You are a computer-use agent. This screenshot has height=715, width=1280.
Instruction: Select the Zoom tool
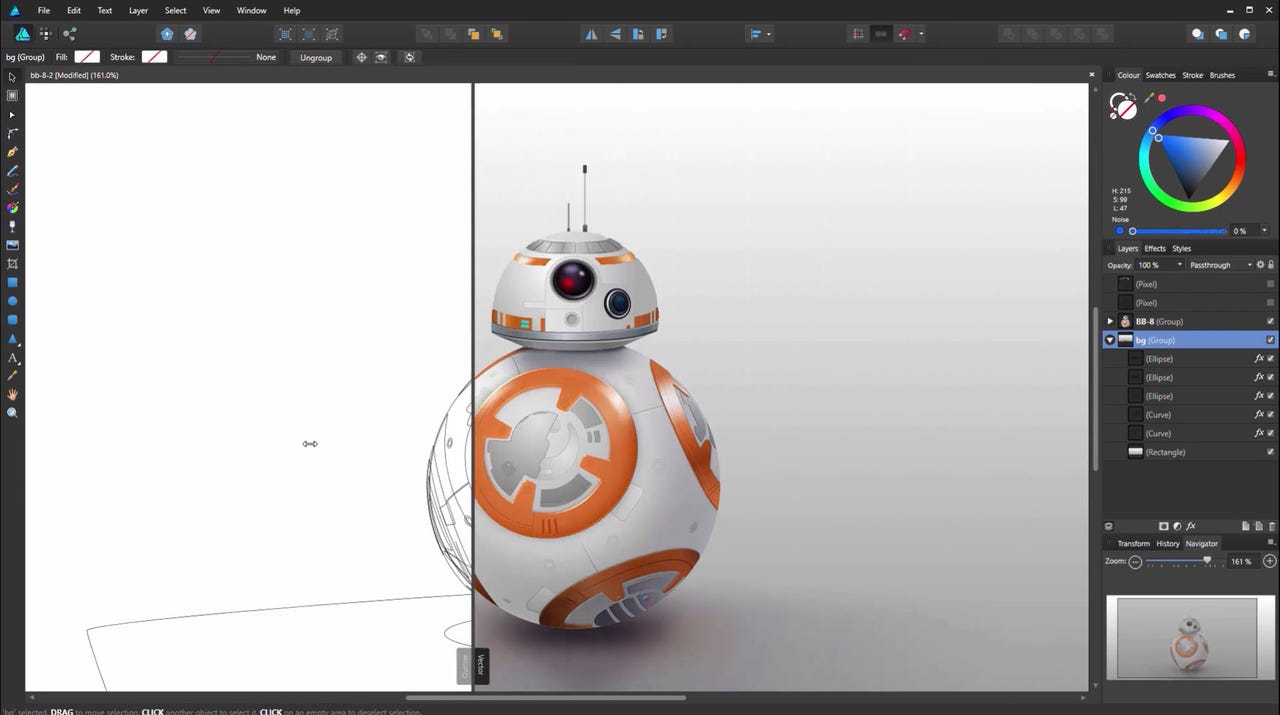12,412
